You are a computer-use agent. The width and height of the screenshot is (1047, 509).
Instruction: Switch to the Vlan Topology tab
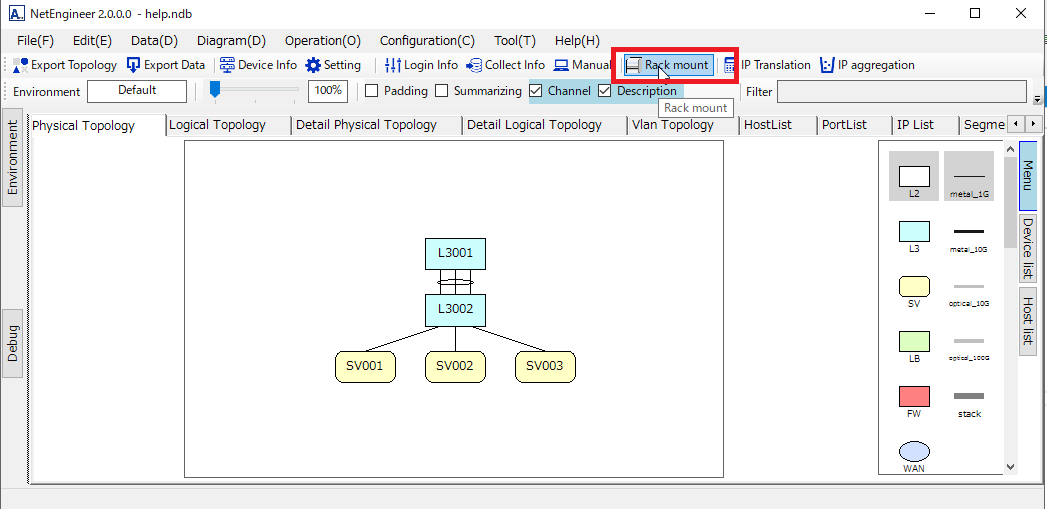click(673, 125)
